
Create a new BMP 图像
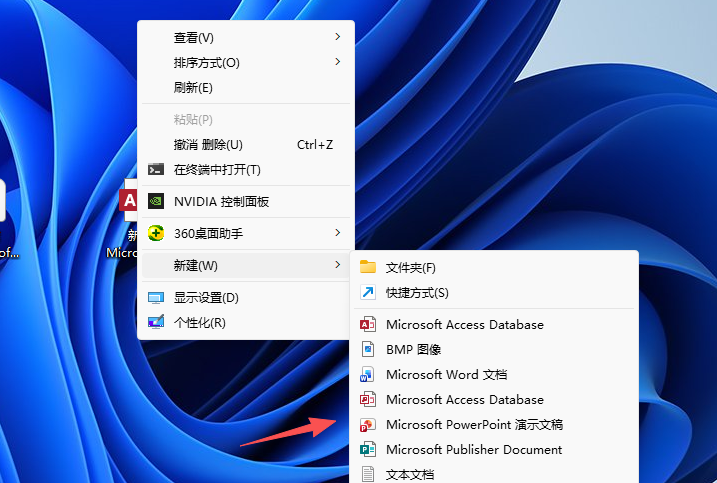494,349
